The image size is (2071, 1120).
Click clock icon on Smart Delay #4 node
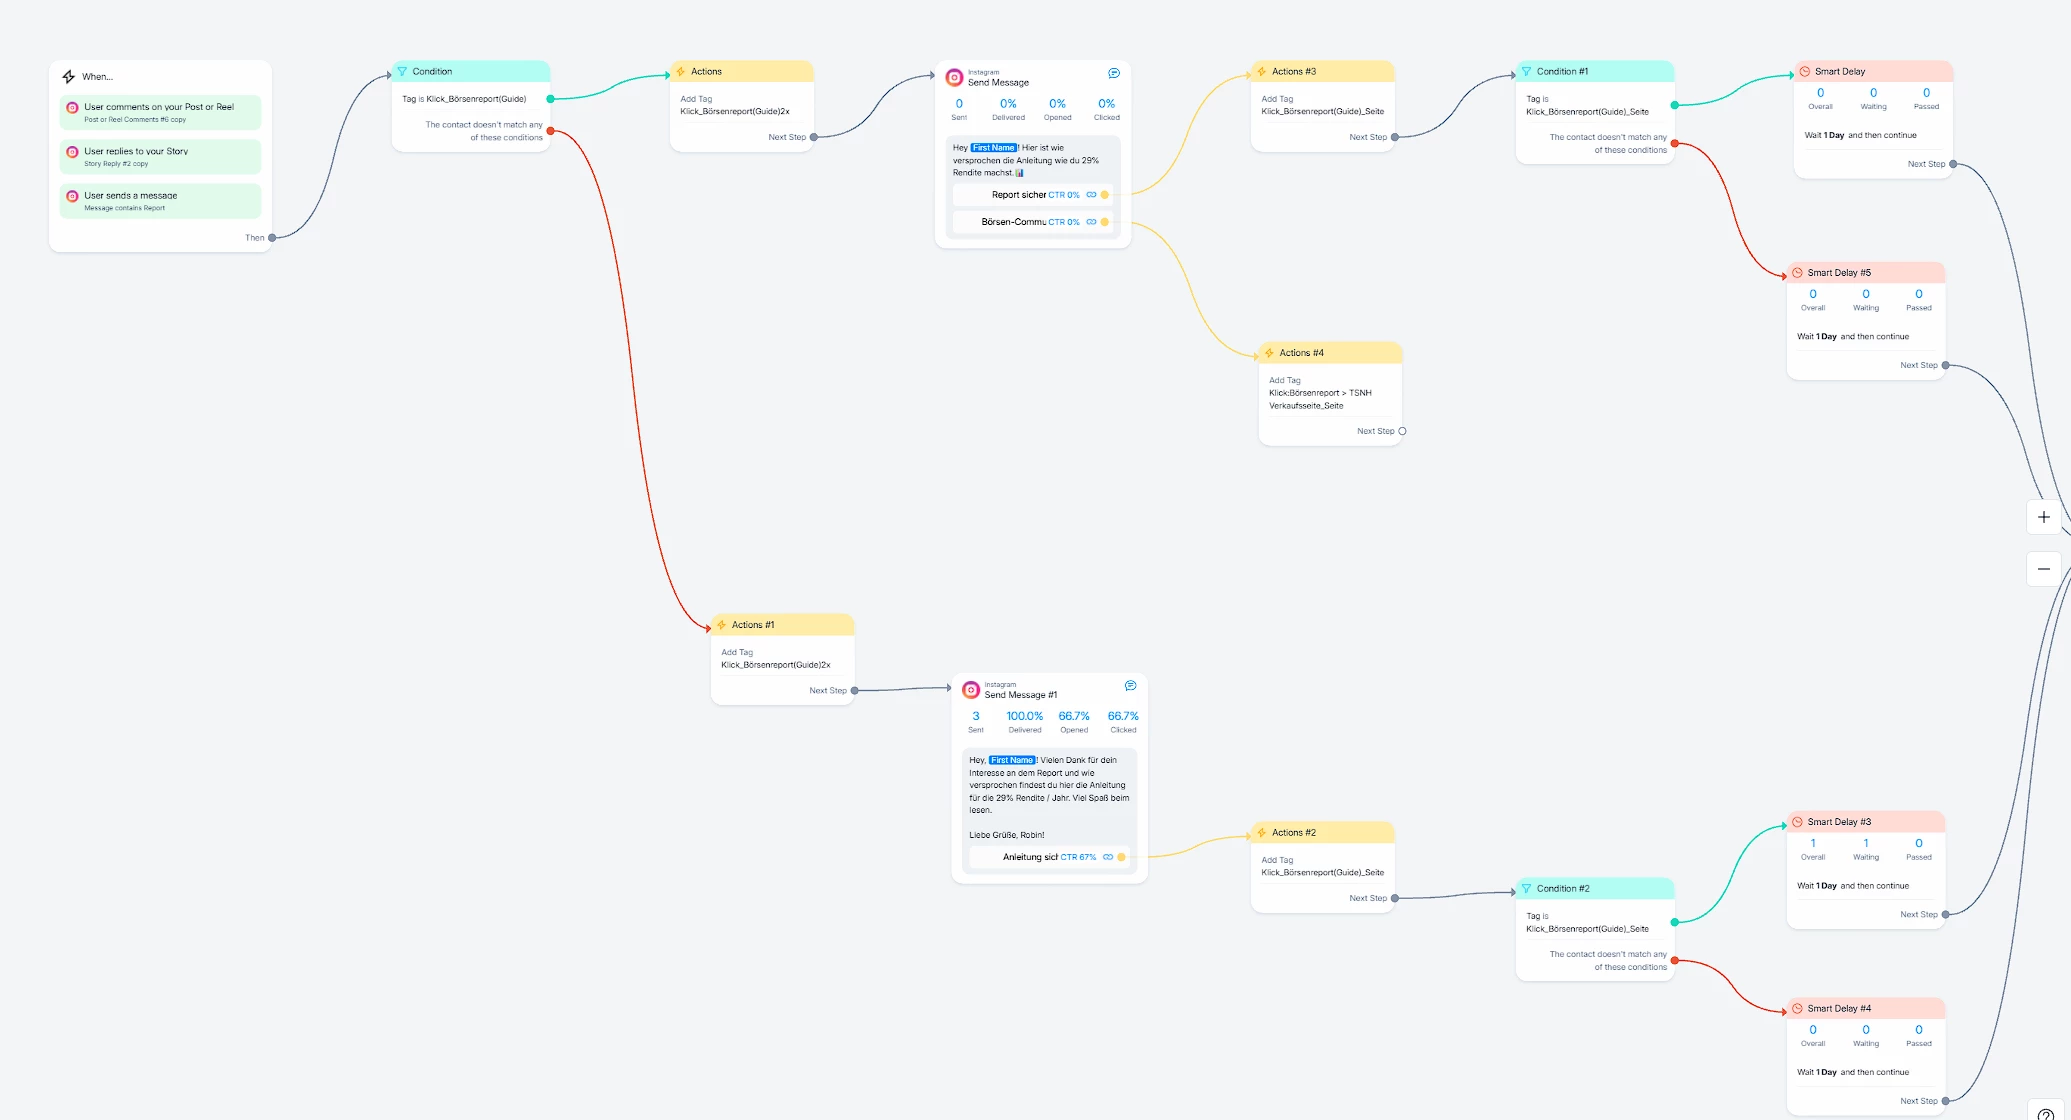coord(1797,1008)
